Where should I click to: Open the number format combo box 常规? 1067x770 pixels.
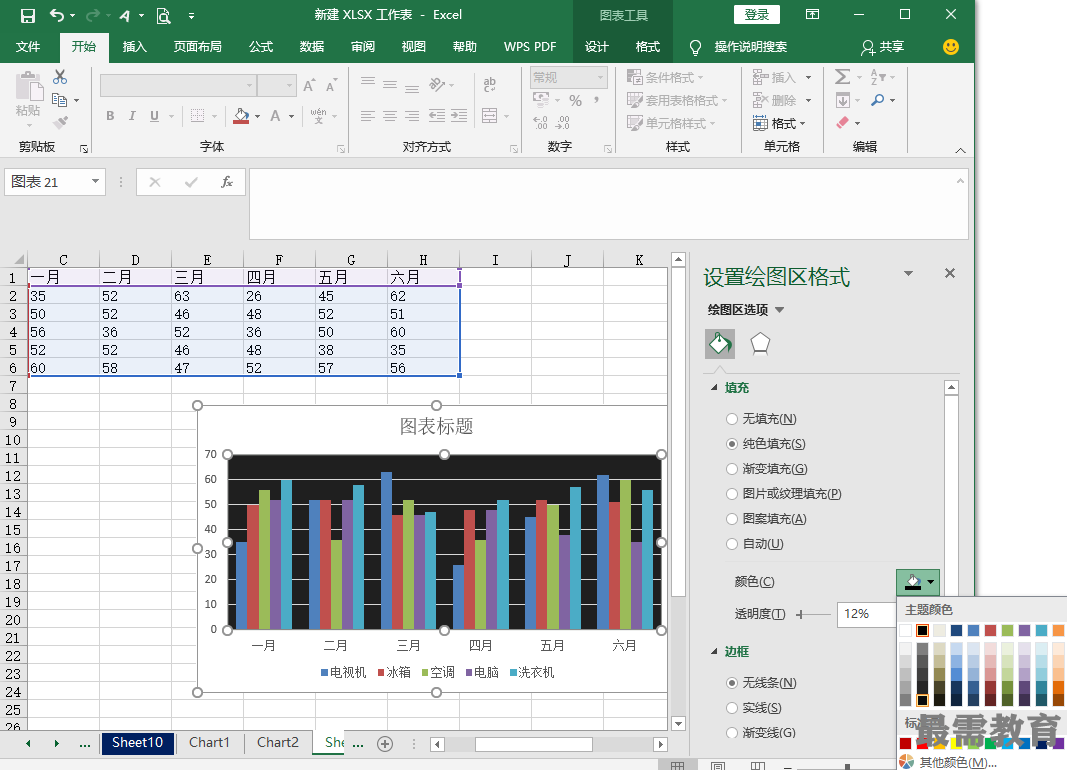pos(569,77)
